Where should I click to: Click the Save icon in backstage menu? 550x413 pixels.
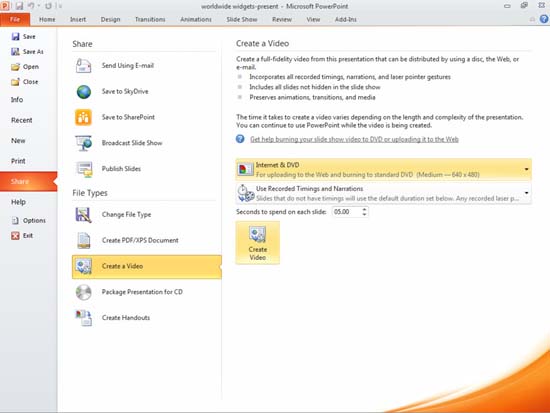click(15, 36)
